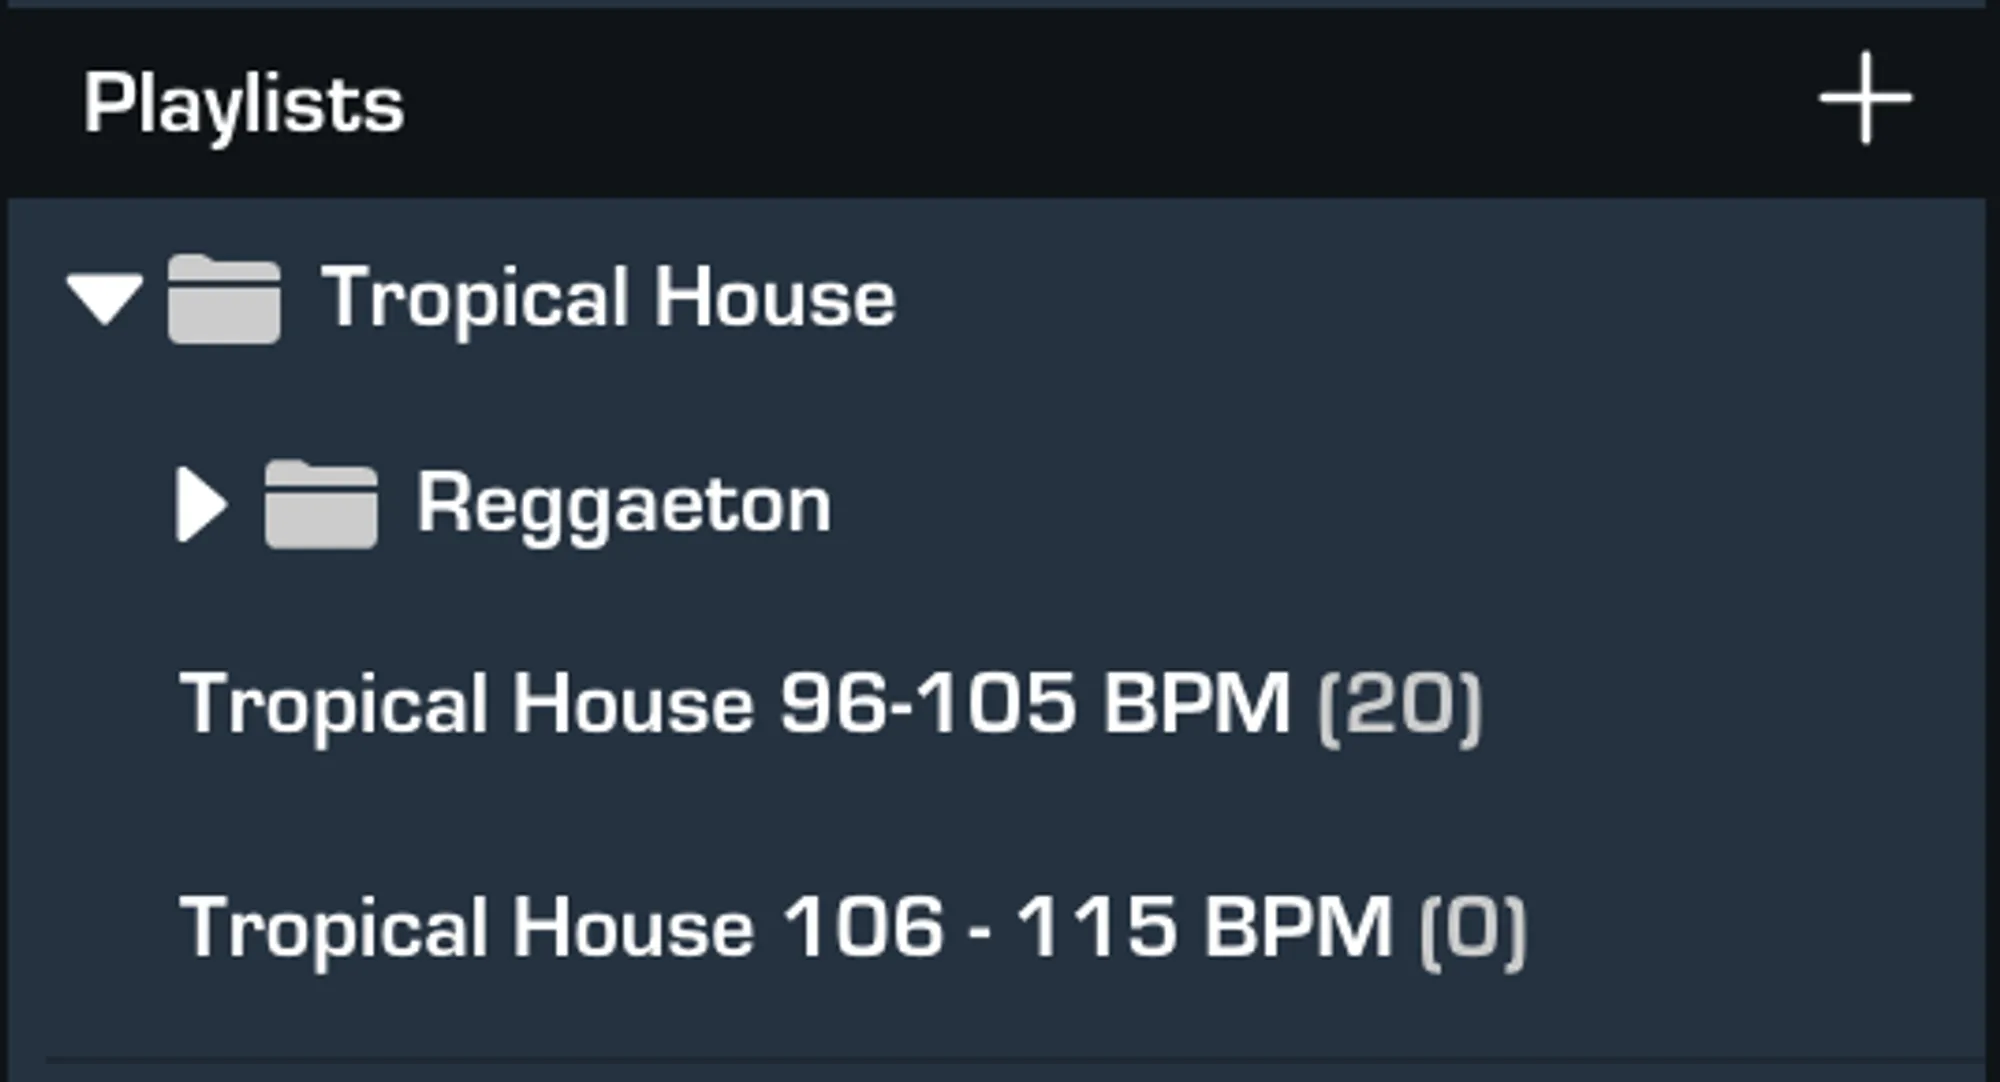Click the plus icon to add a playlist
Screen dimensions: 2000x1082
tap(1865, 99)
